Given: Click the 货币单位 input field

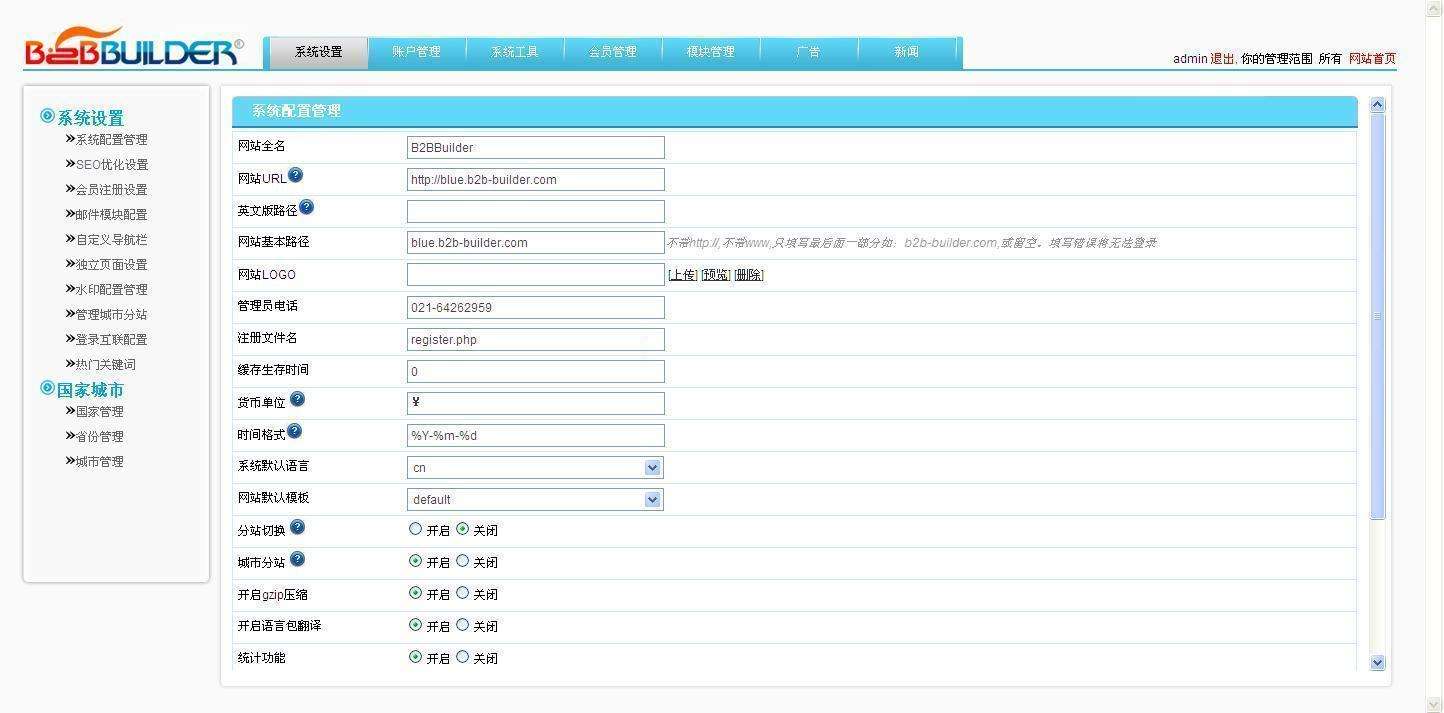Looking at the screenshot, I should (535, 403).
